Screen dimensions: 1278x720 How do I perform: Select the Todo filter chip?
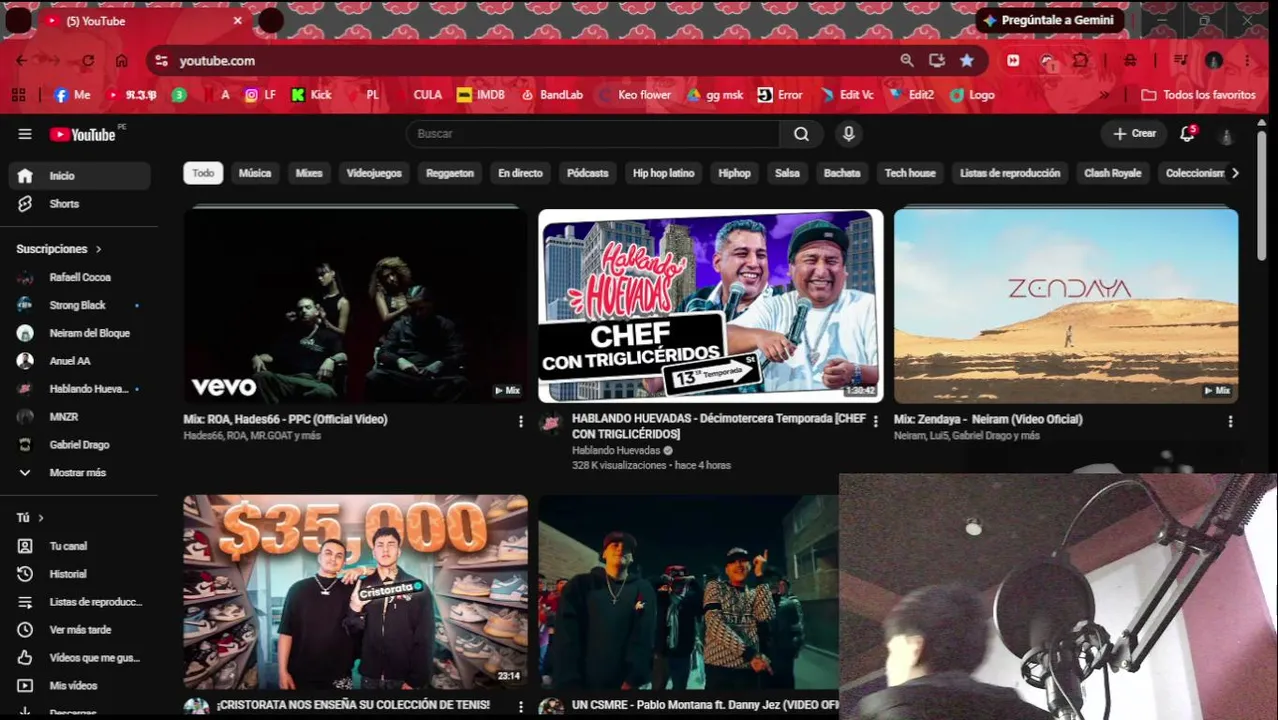coord(203,173)
